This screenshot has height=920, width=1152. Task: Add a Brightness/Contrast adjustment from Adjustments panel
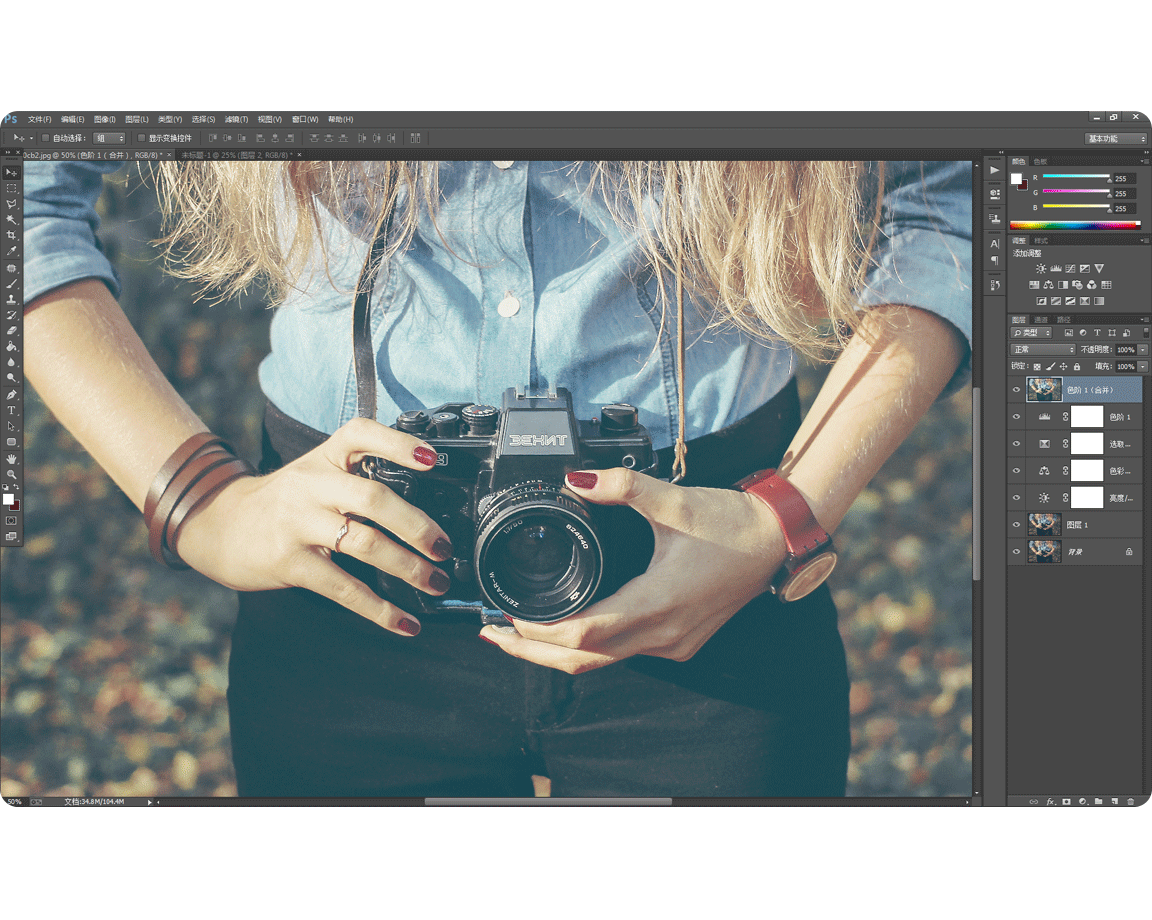[x=1040, y=269]
